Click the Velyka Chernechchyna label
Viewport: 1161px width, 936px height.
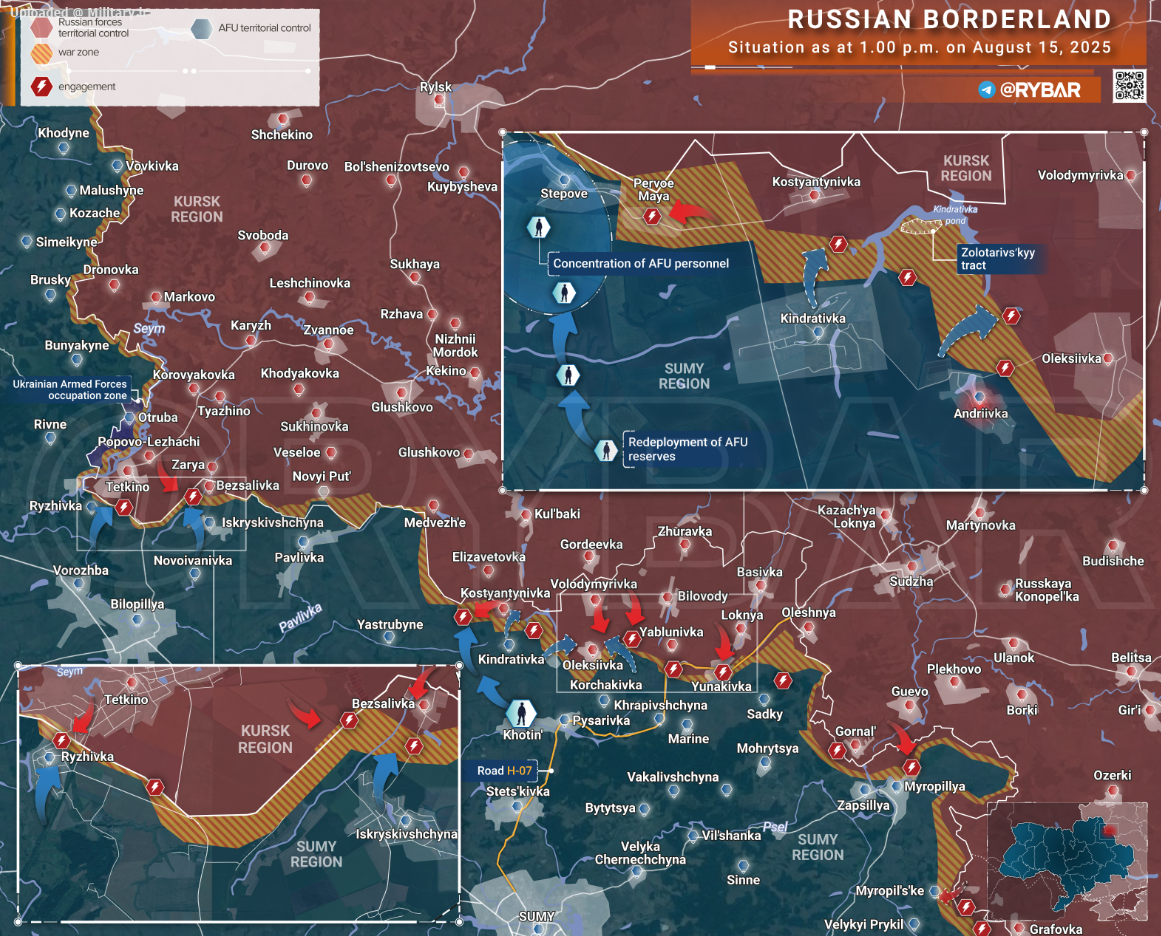640,853
